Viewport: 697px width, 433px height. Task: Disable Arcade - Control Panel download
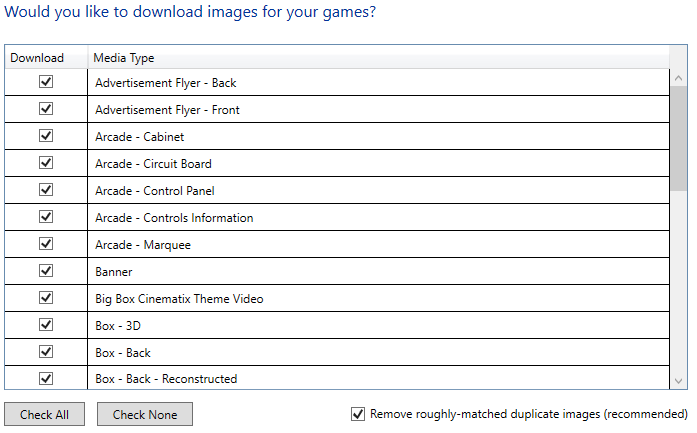coord(46,190)
